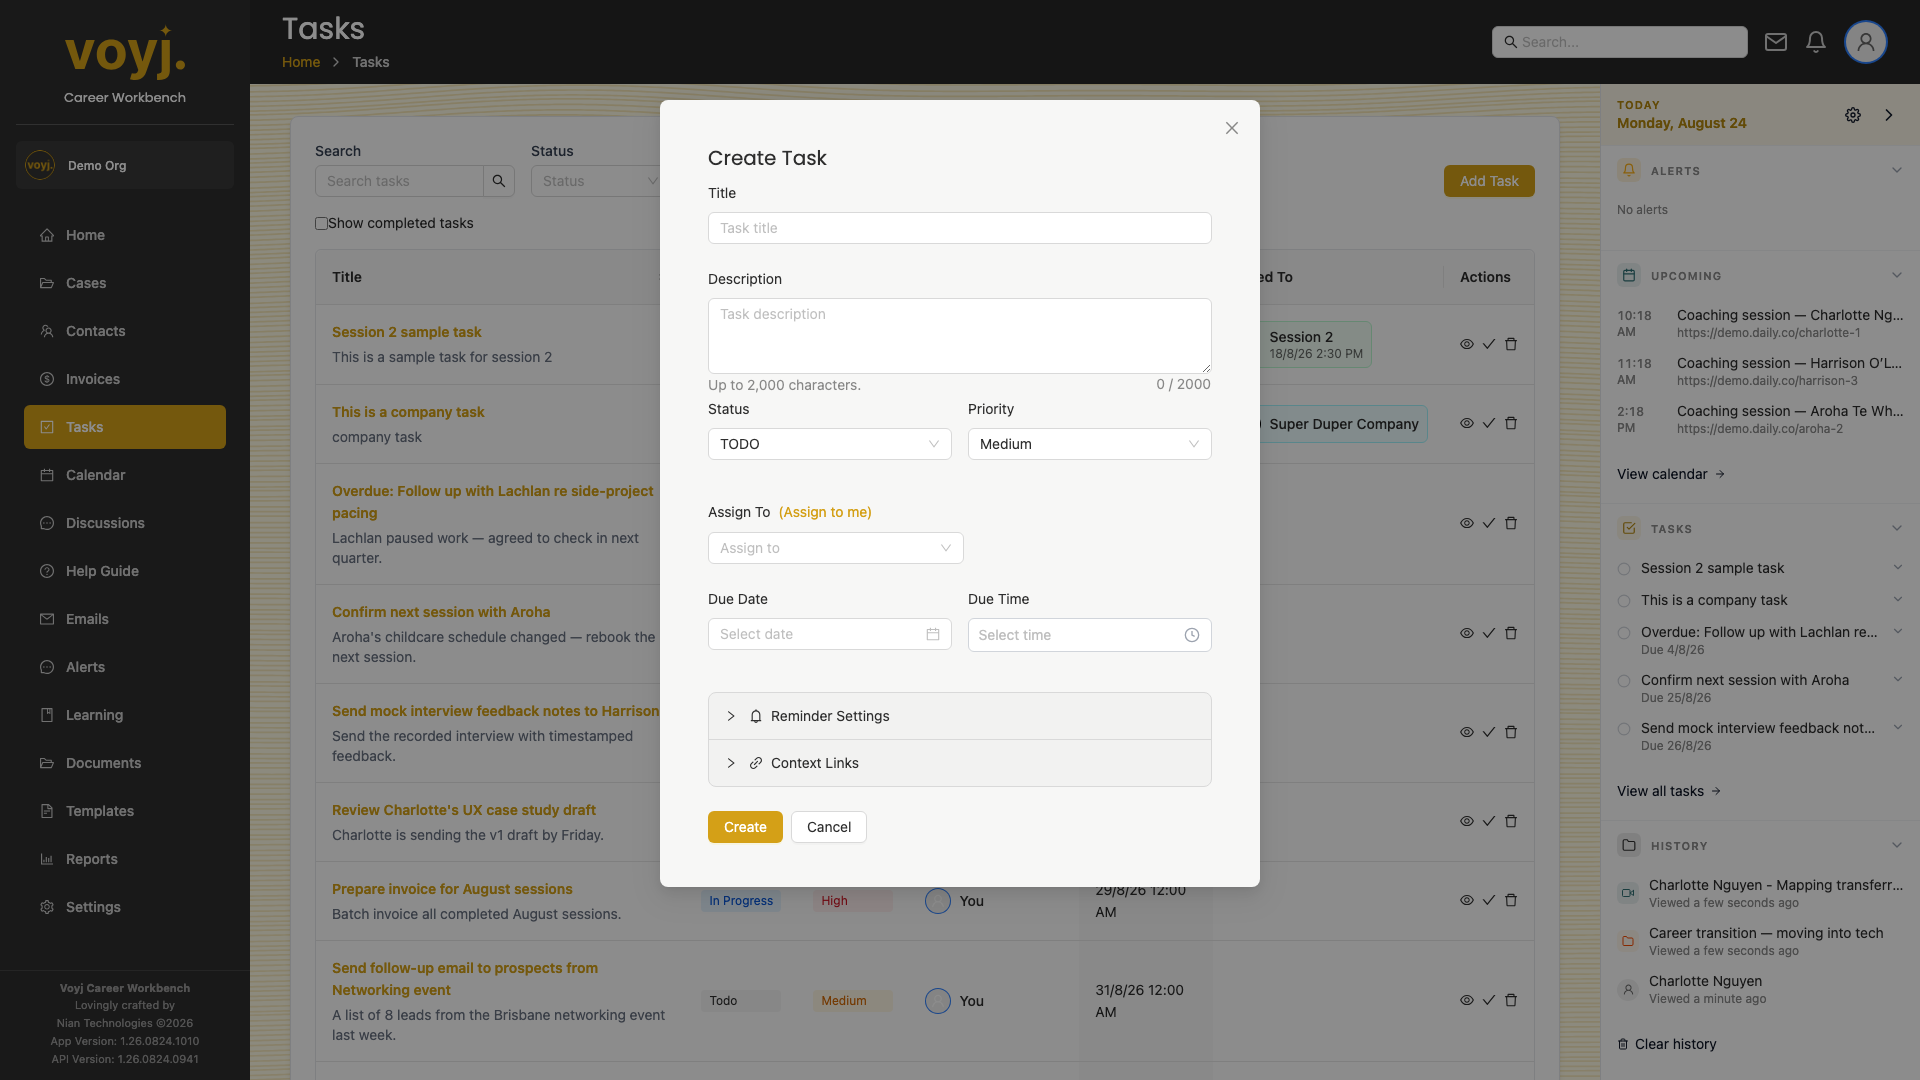The height and width of the screenshot is (1080, 1920).
Task: Open Invoices from sidebar
Action: coord(125,379)
